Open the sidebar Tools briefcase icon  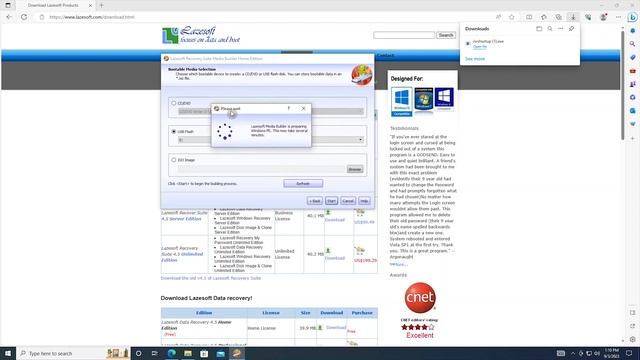pos(633,71)
